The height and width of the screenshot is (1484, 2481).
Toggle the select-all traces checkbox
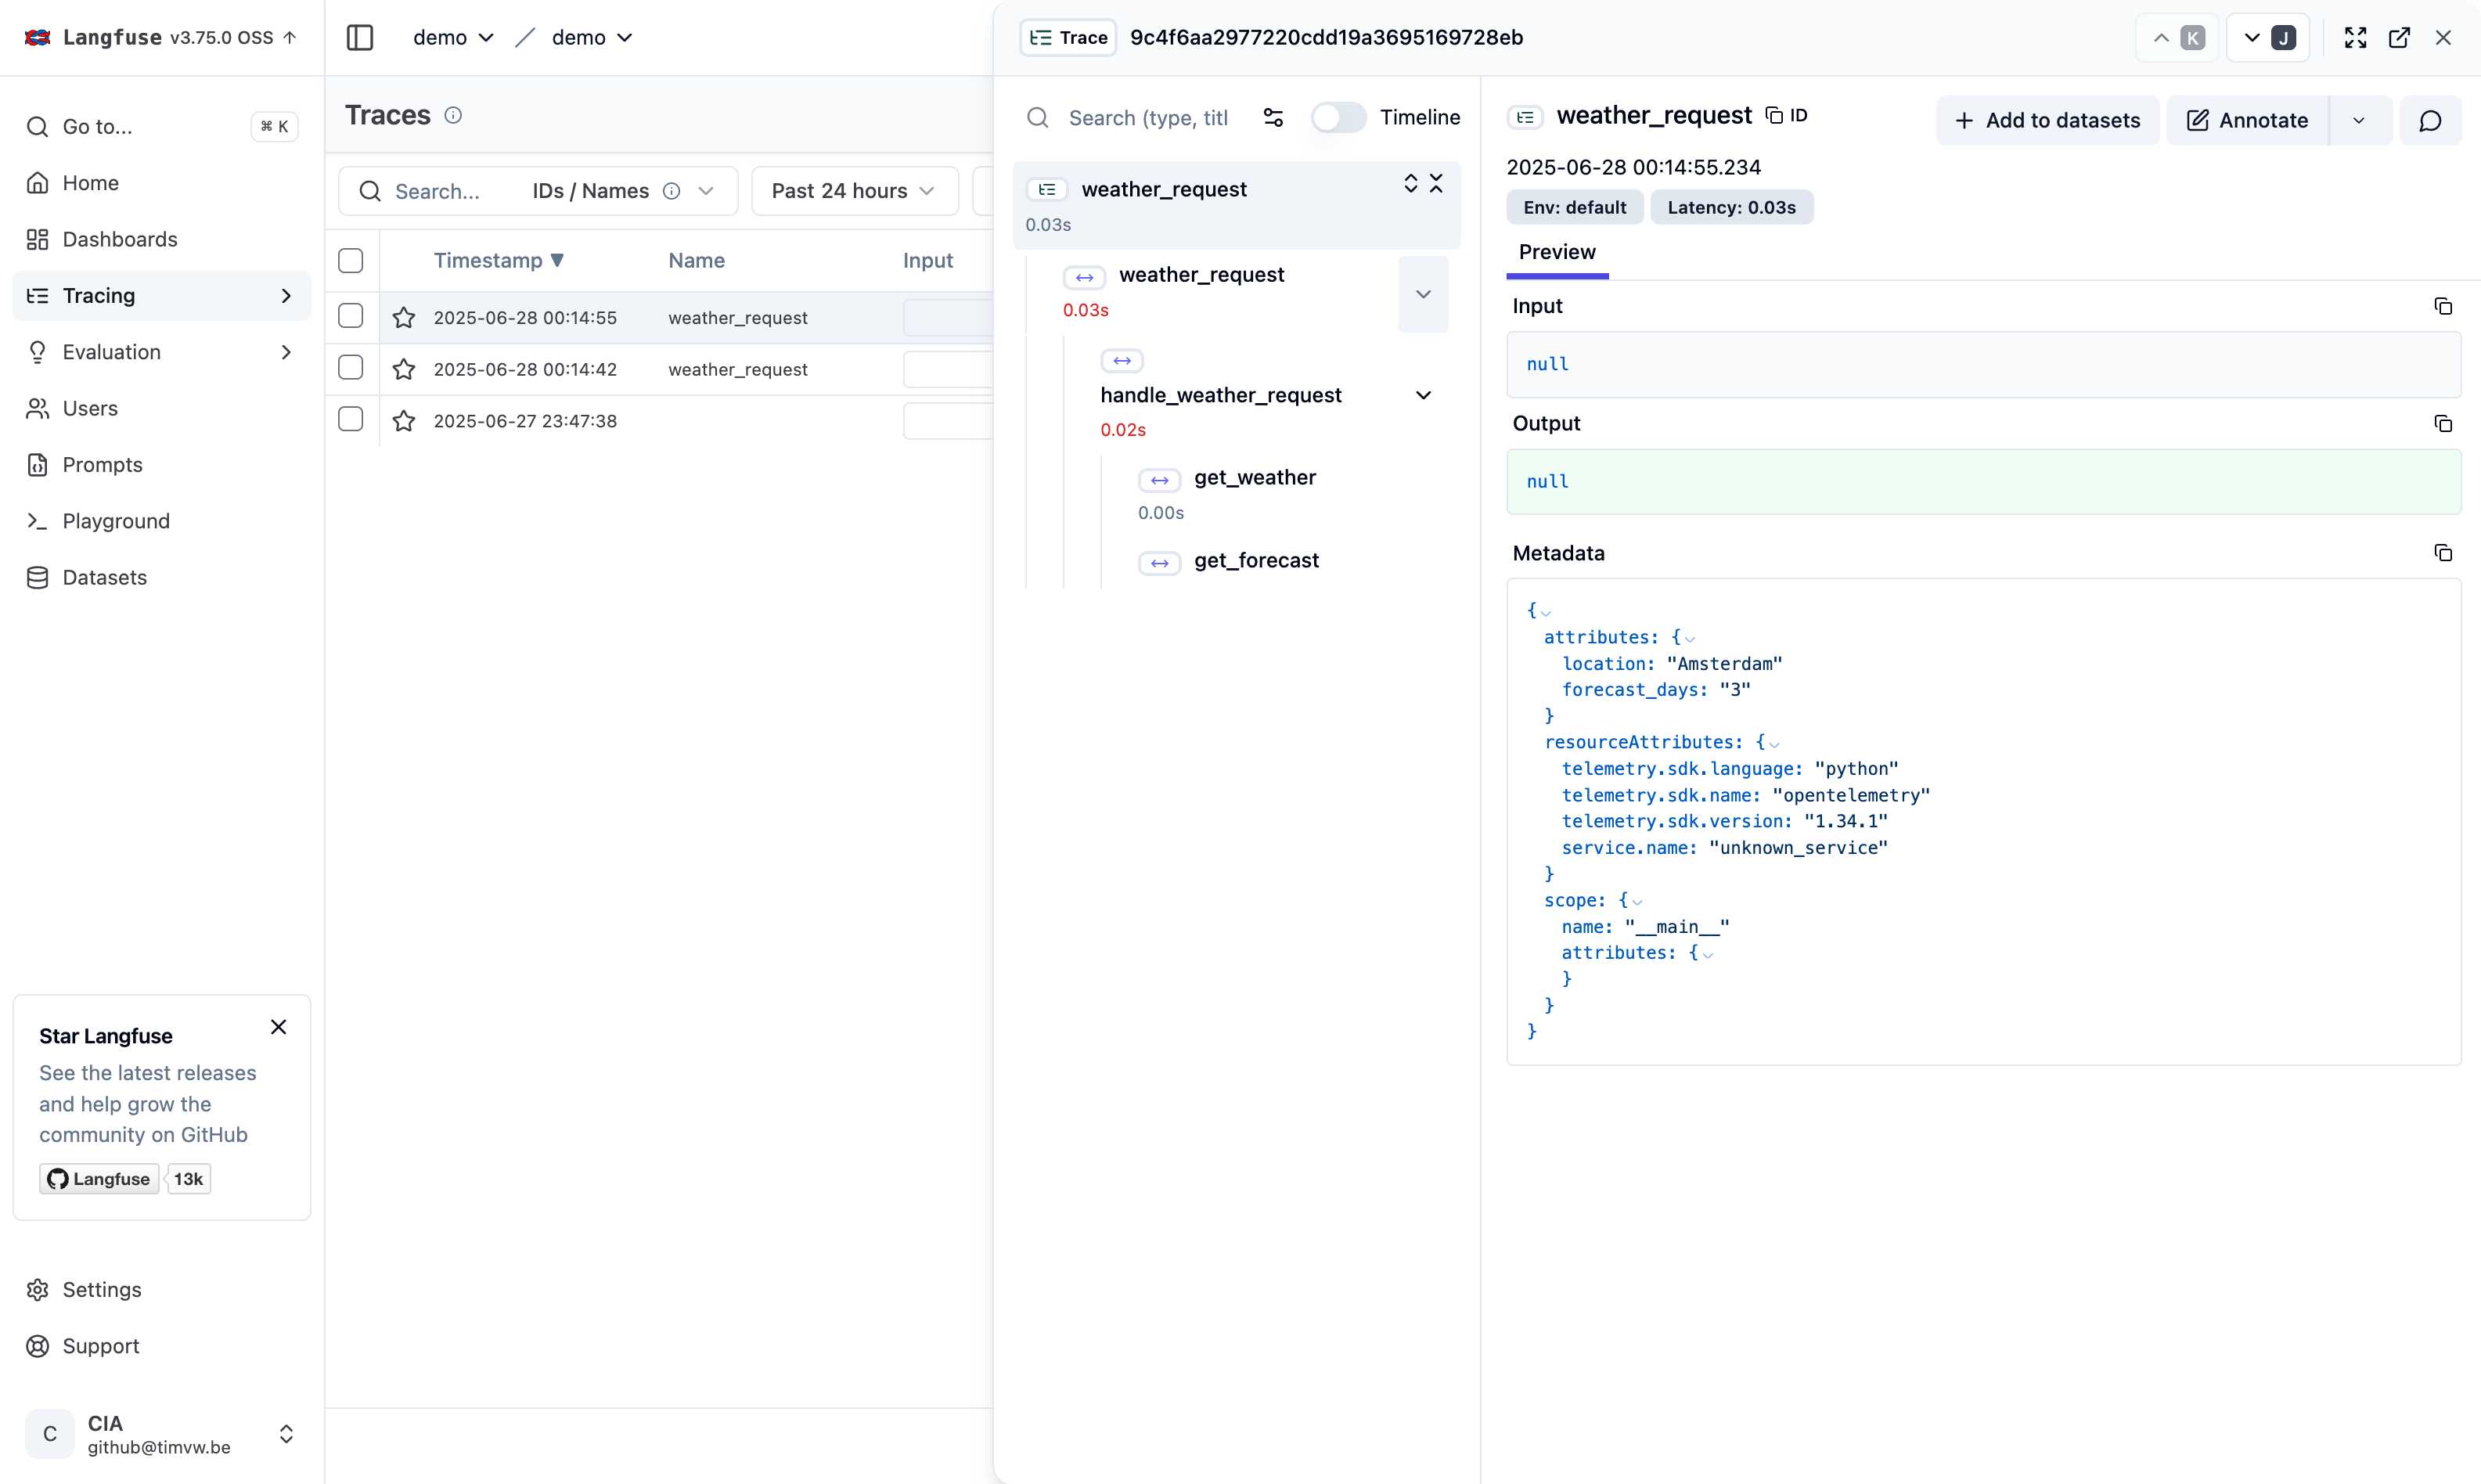tap(351, 261)
